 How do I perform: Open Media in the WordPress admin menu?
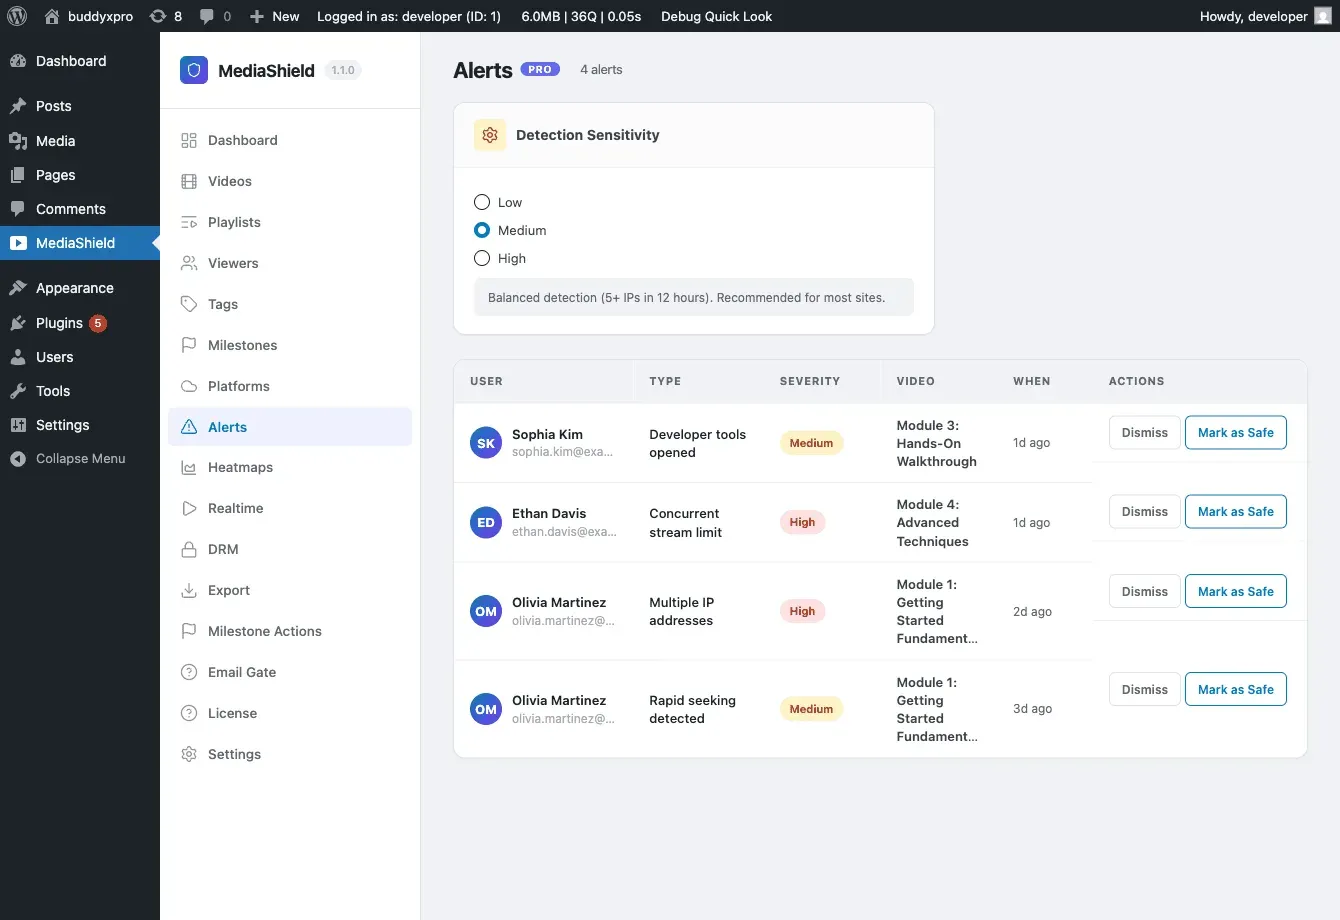click(80, 141)
